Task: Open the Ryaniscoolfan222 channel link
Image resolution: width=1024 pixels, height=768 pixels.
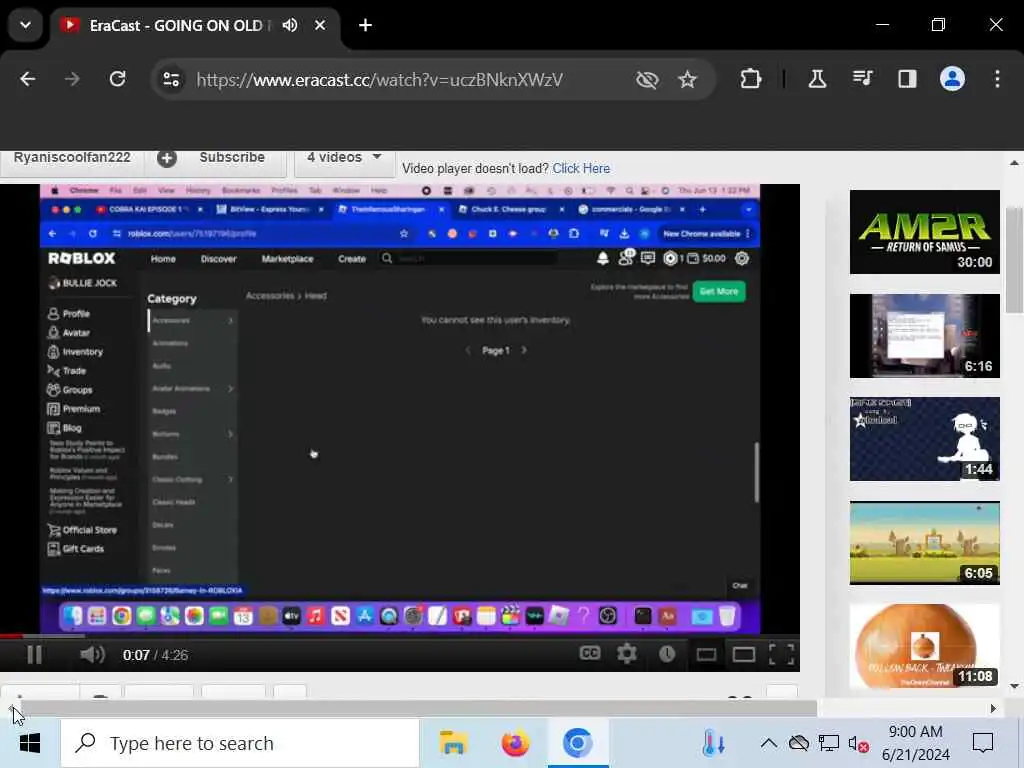Action: tap(72, 157)
